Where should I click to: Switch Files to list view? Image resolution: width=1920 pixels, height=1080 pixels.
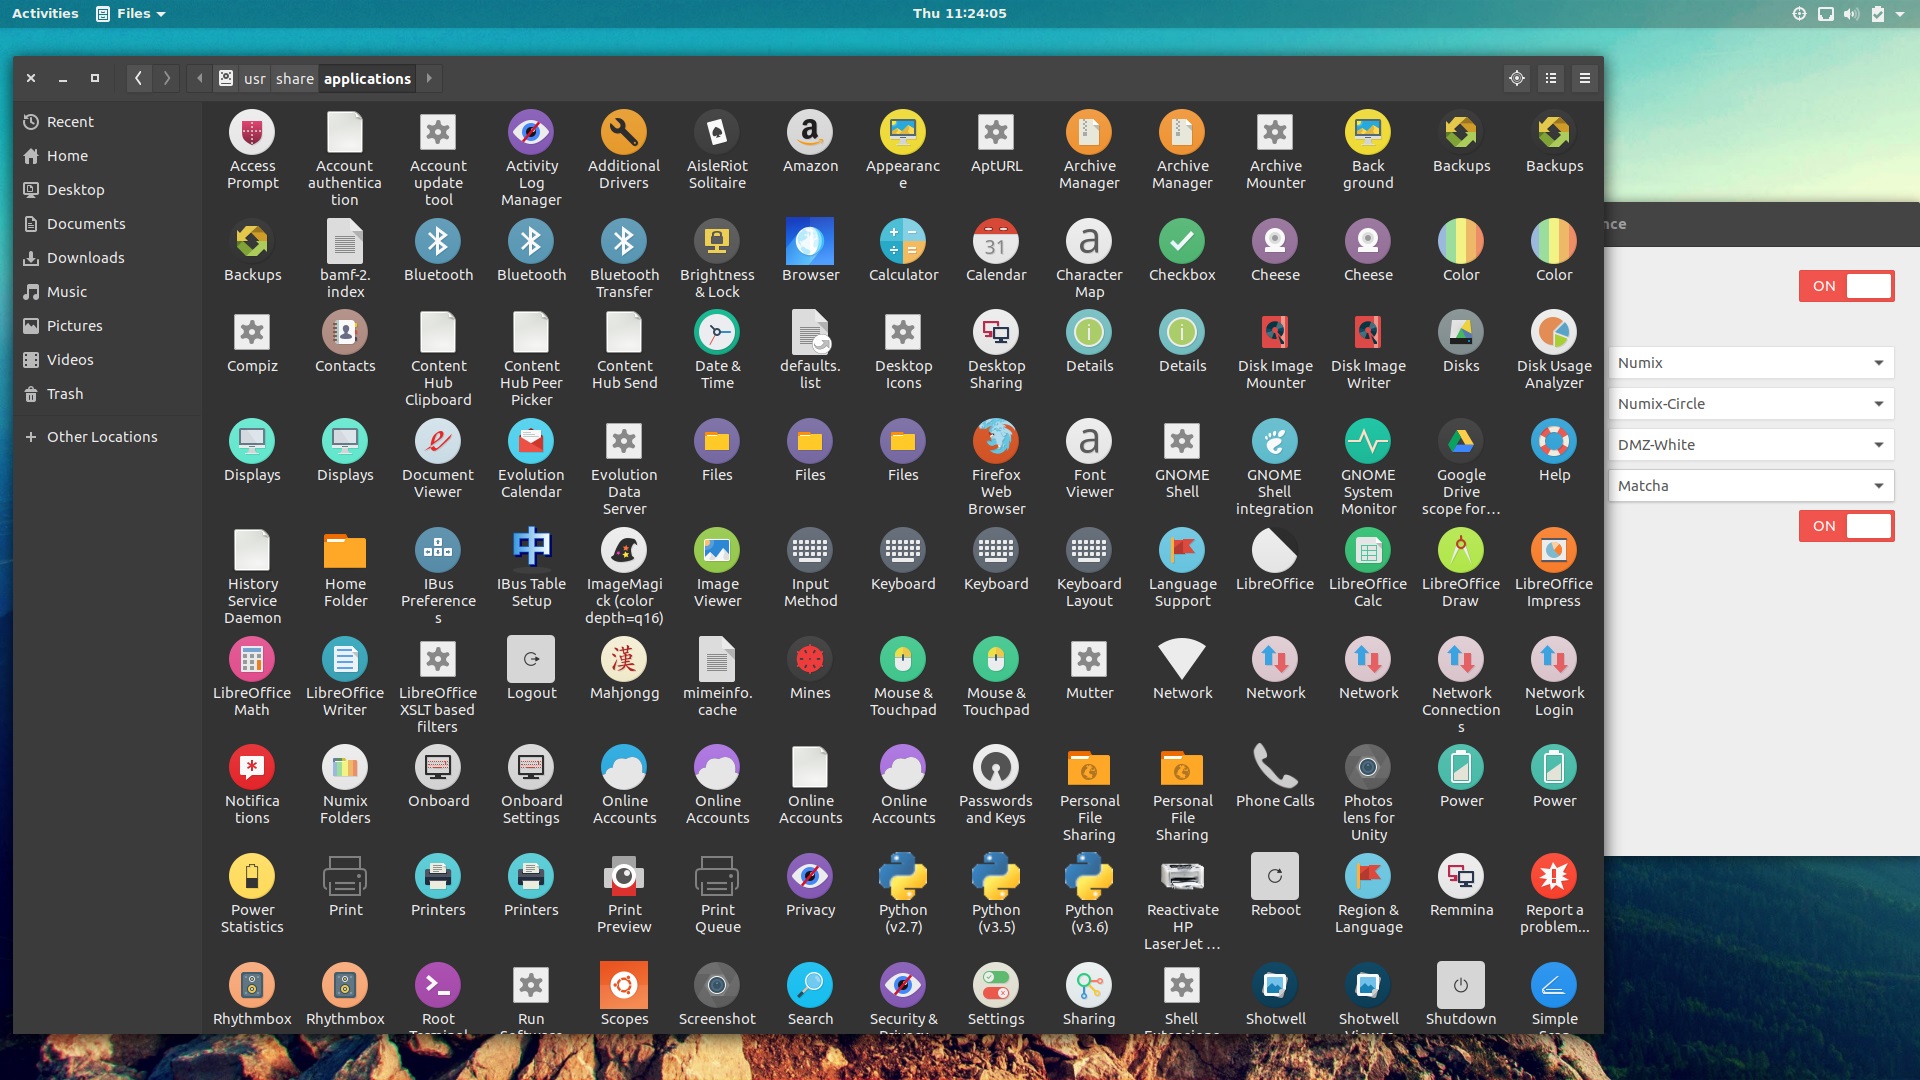click(x=1550, y=78)
